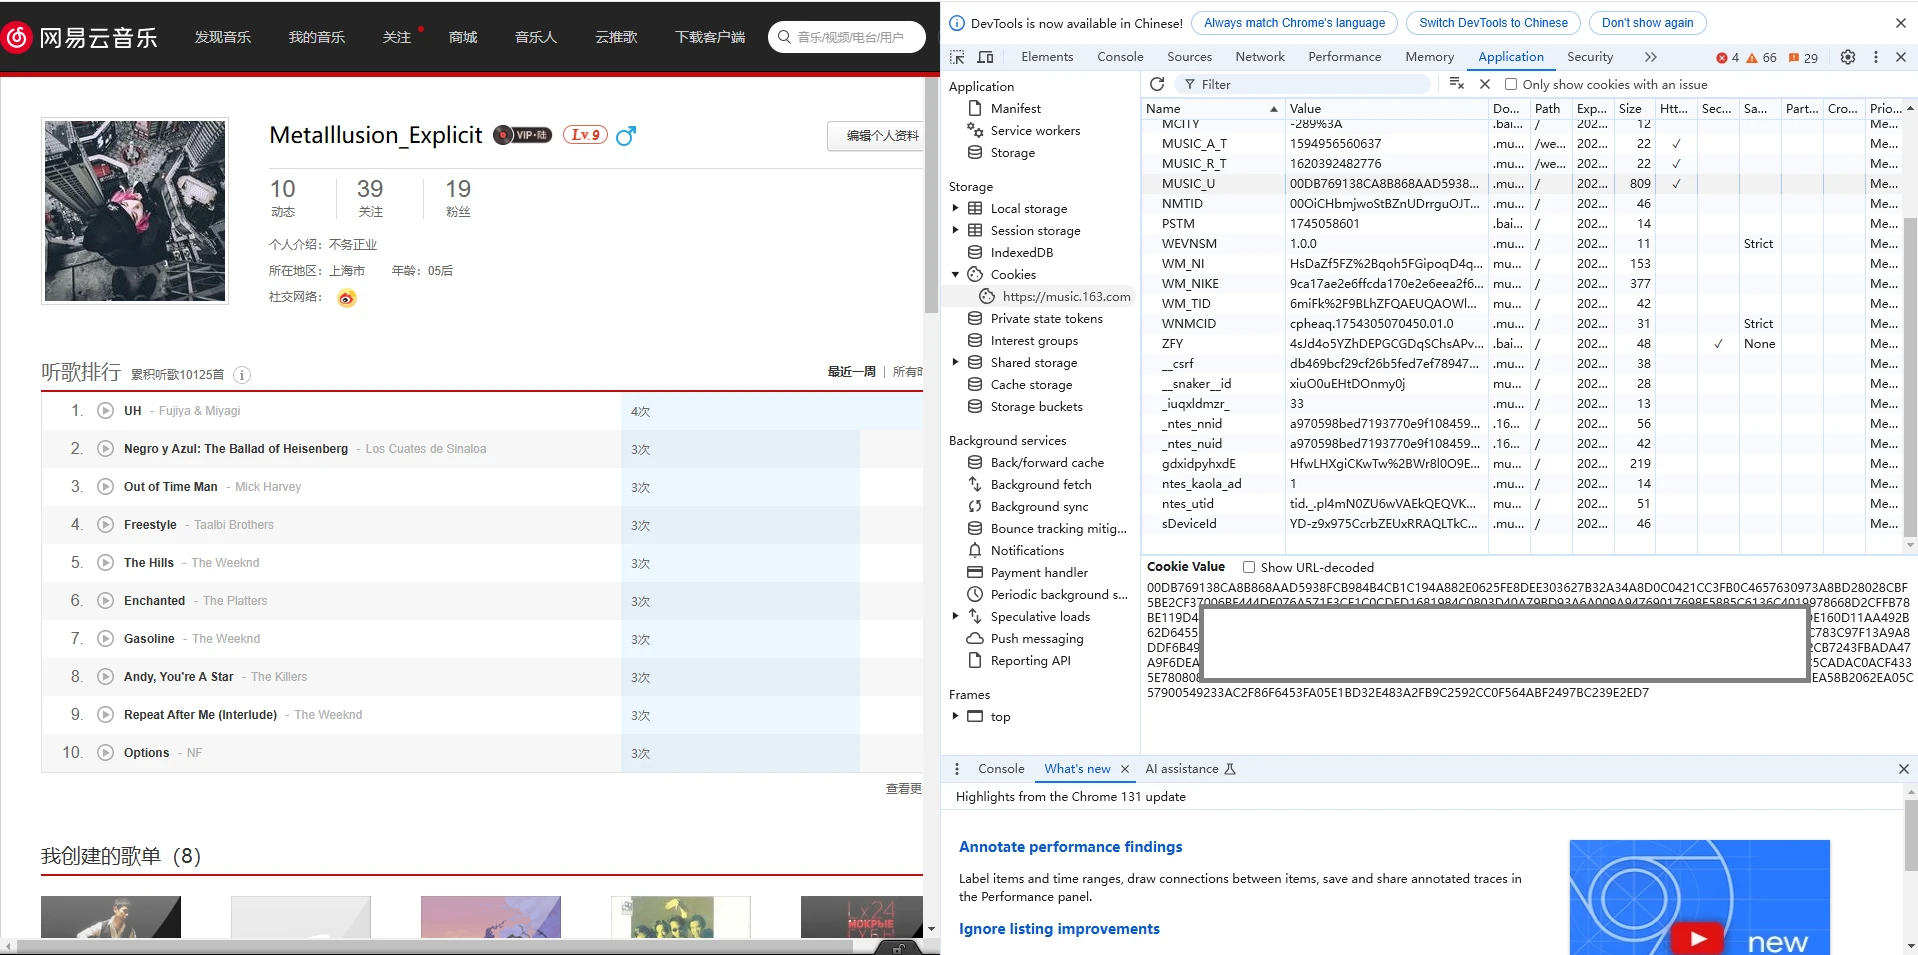Expand the top frame node
This screenshot has width=1918, height=955.
click(955, 716)
